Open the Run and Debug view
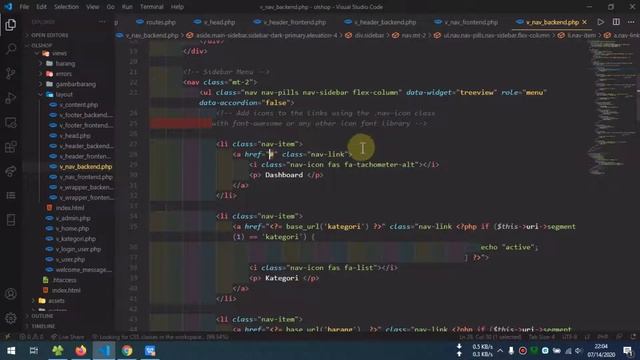The width and height of the screenshot is (640, 360). pyautogui.click(x=11, y=98)
